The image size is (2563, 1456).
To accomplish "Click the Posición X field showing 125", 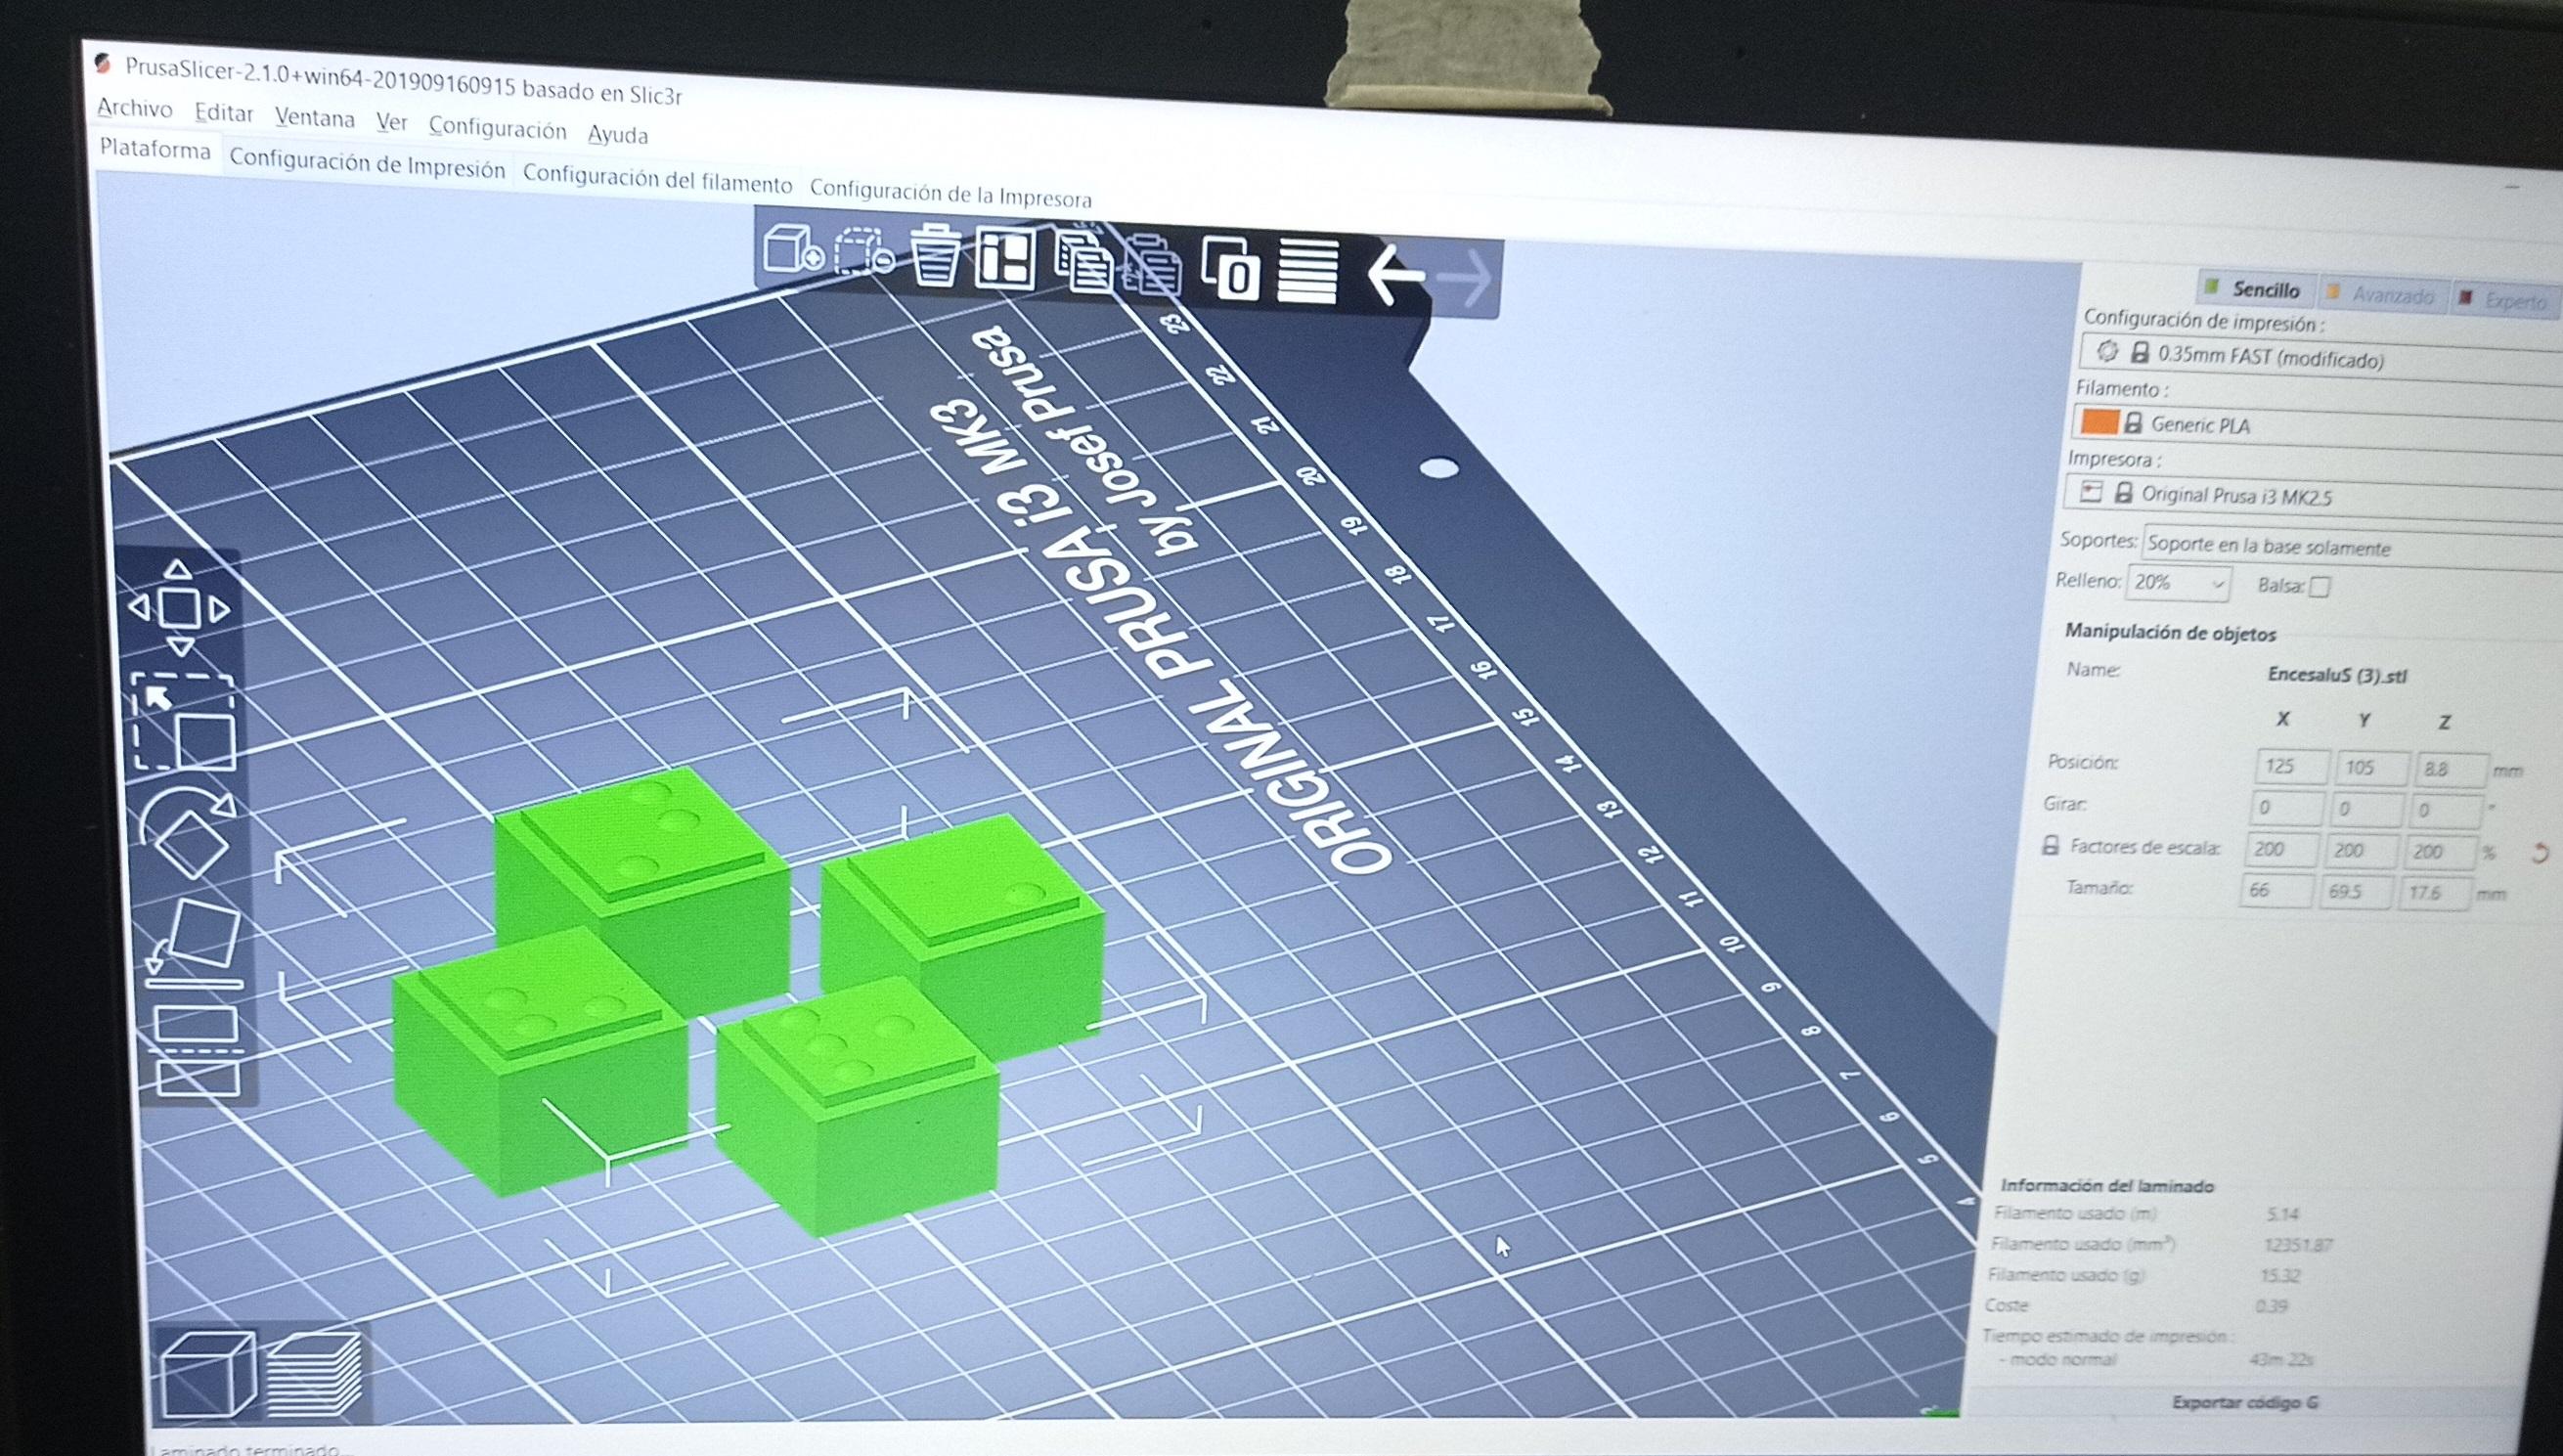I will (x=2291, y=767).
